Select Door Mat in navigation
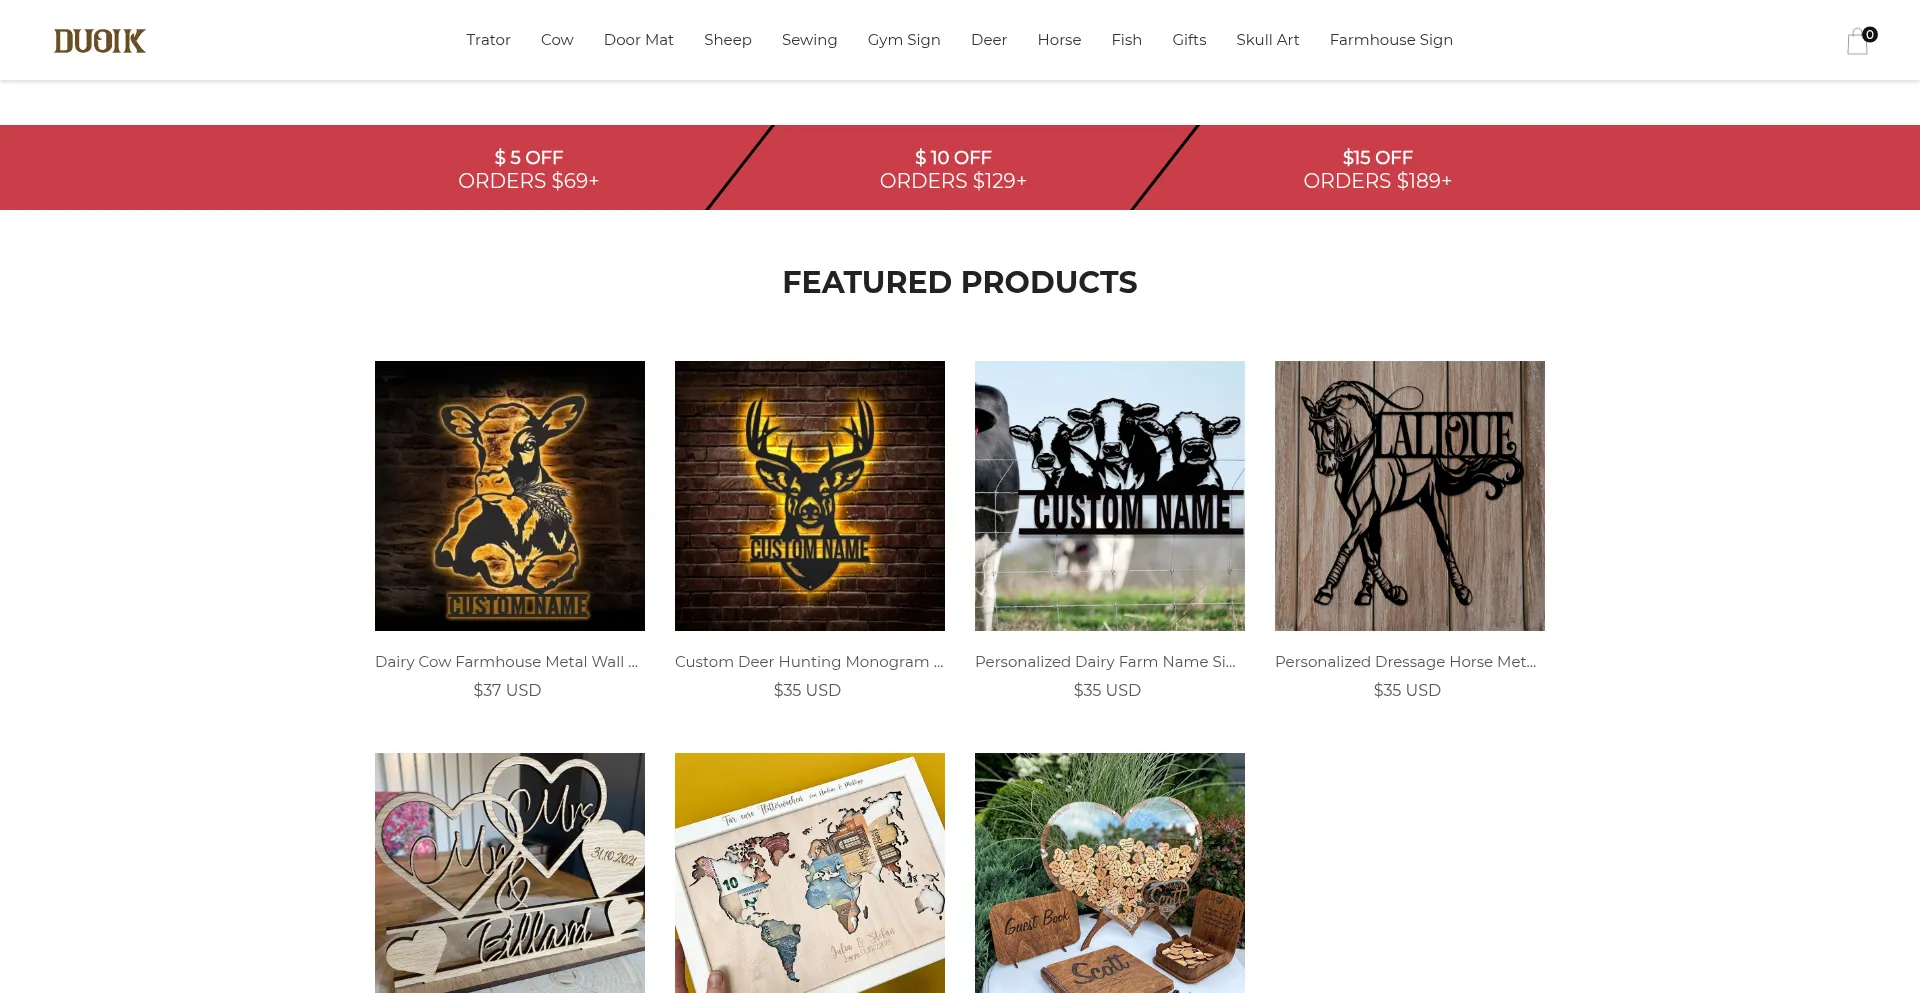Image resolution: width=1920 pixels, height=993 pixels. (x=639, y=40)
